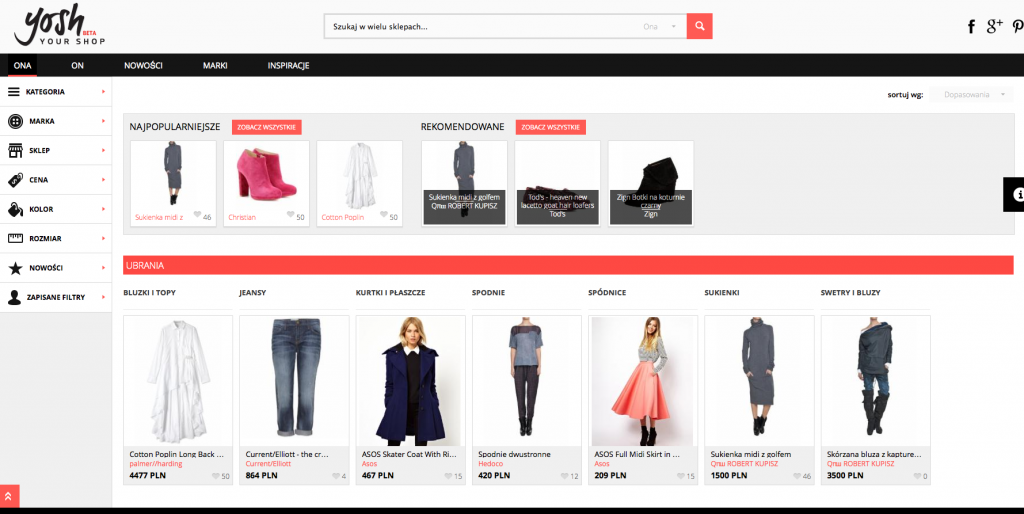Open the Facebook social icon
1024x514 pixels.
pos(970,27)
